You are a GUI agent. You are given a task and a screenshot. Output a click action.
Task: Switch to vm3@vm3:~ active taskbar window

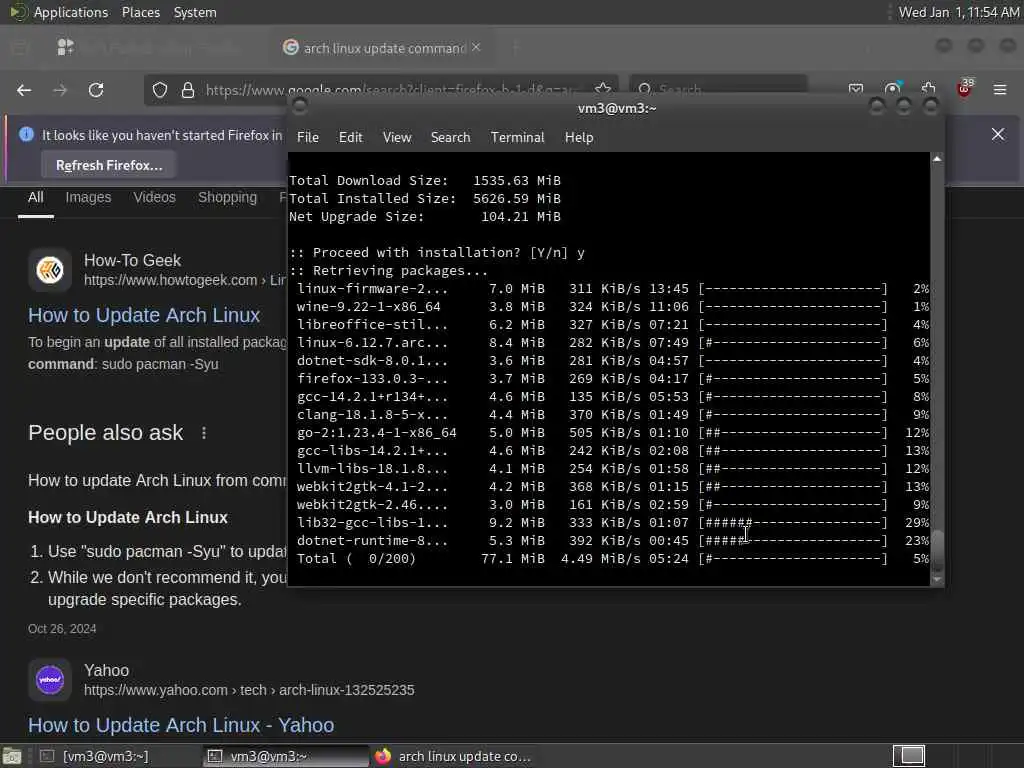coord(284,756)
